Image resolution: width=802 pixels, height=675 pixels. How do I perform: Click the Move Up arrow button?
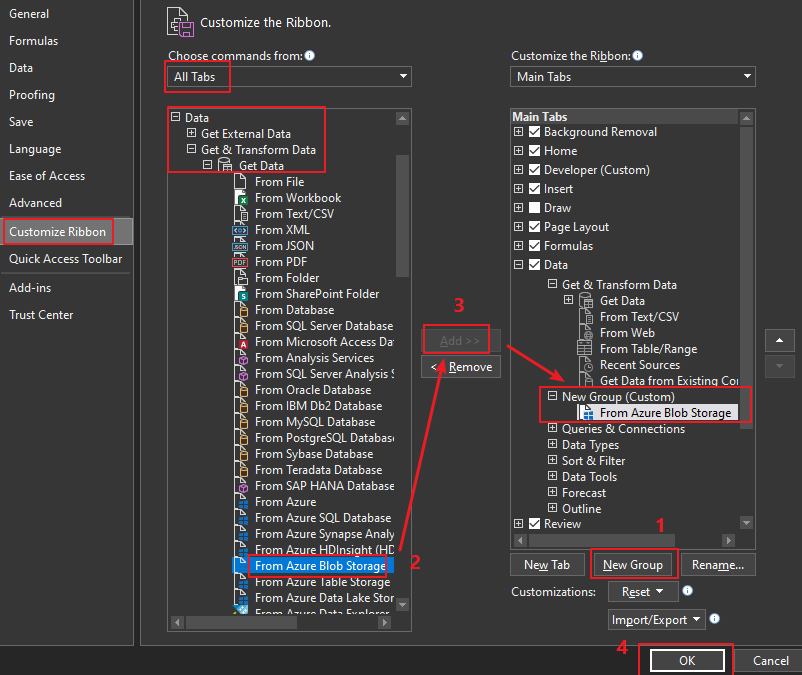[x=779, y=340]
